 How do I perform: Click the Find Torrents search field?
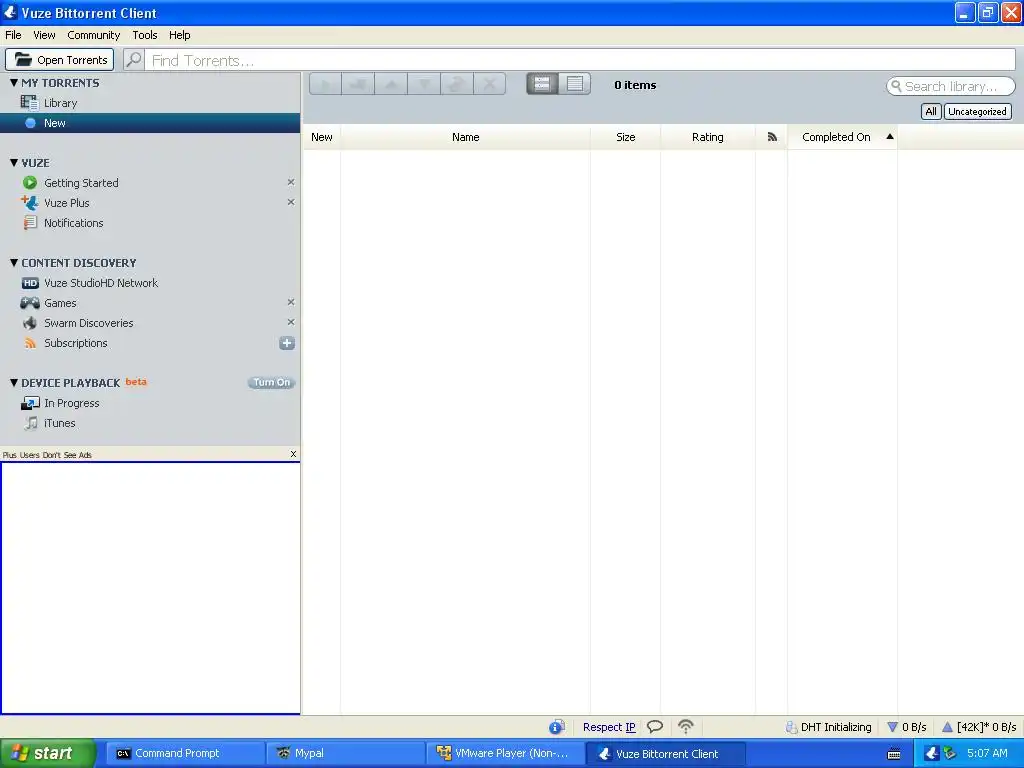[x=580, y=60]
